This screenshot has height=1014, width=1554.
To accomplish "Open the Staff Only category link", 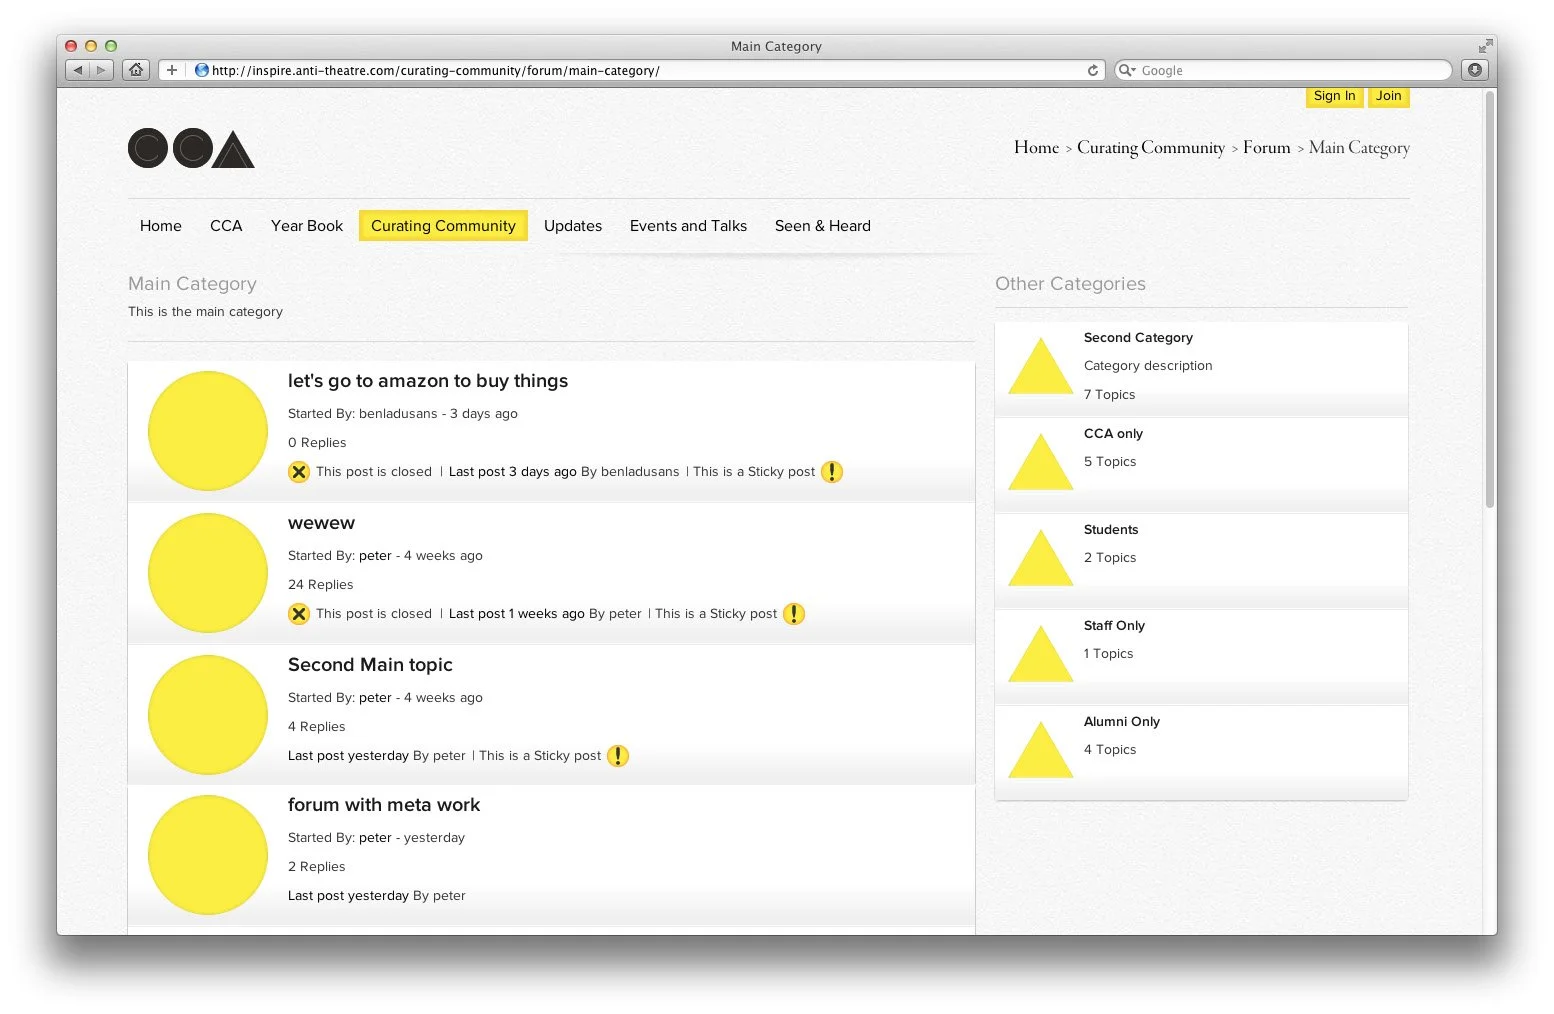I will (x=1114, y=626).
